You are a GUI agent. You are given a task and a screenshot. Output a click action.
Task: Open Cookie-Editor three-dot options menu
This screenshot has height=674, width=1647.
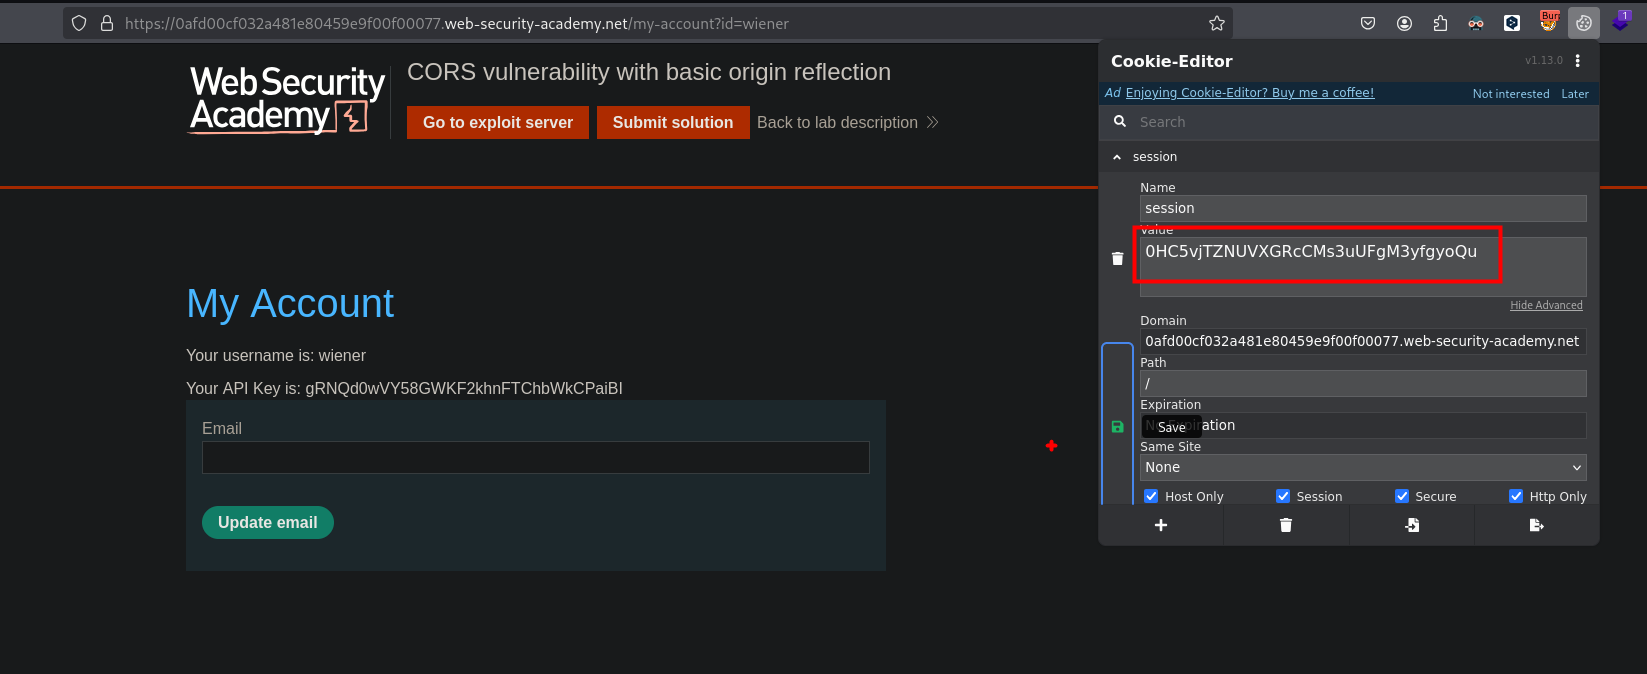coord(1578,61)
